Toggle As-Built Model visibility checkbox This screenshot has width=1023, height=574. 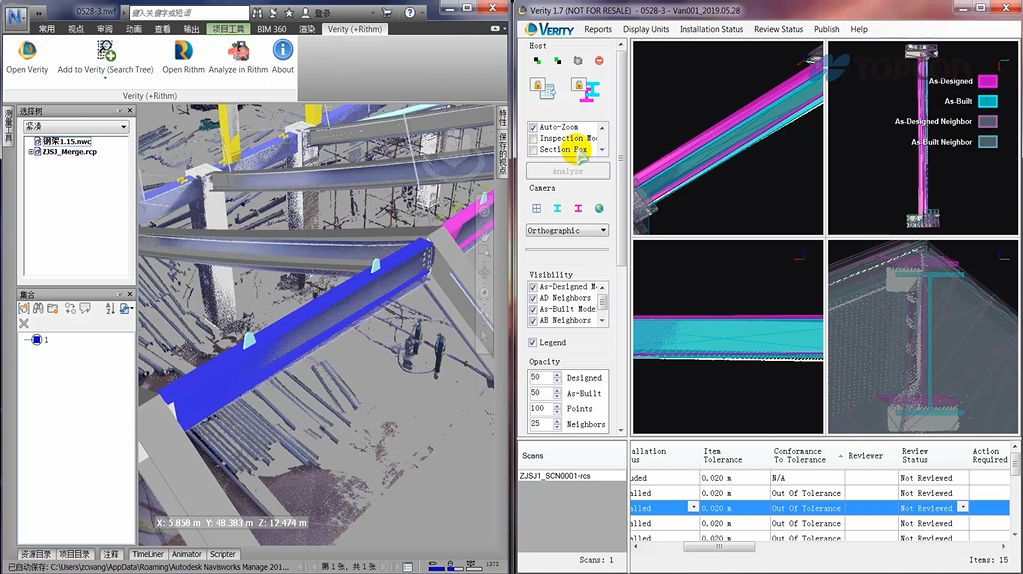click(533, 309)
